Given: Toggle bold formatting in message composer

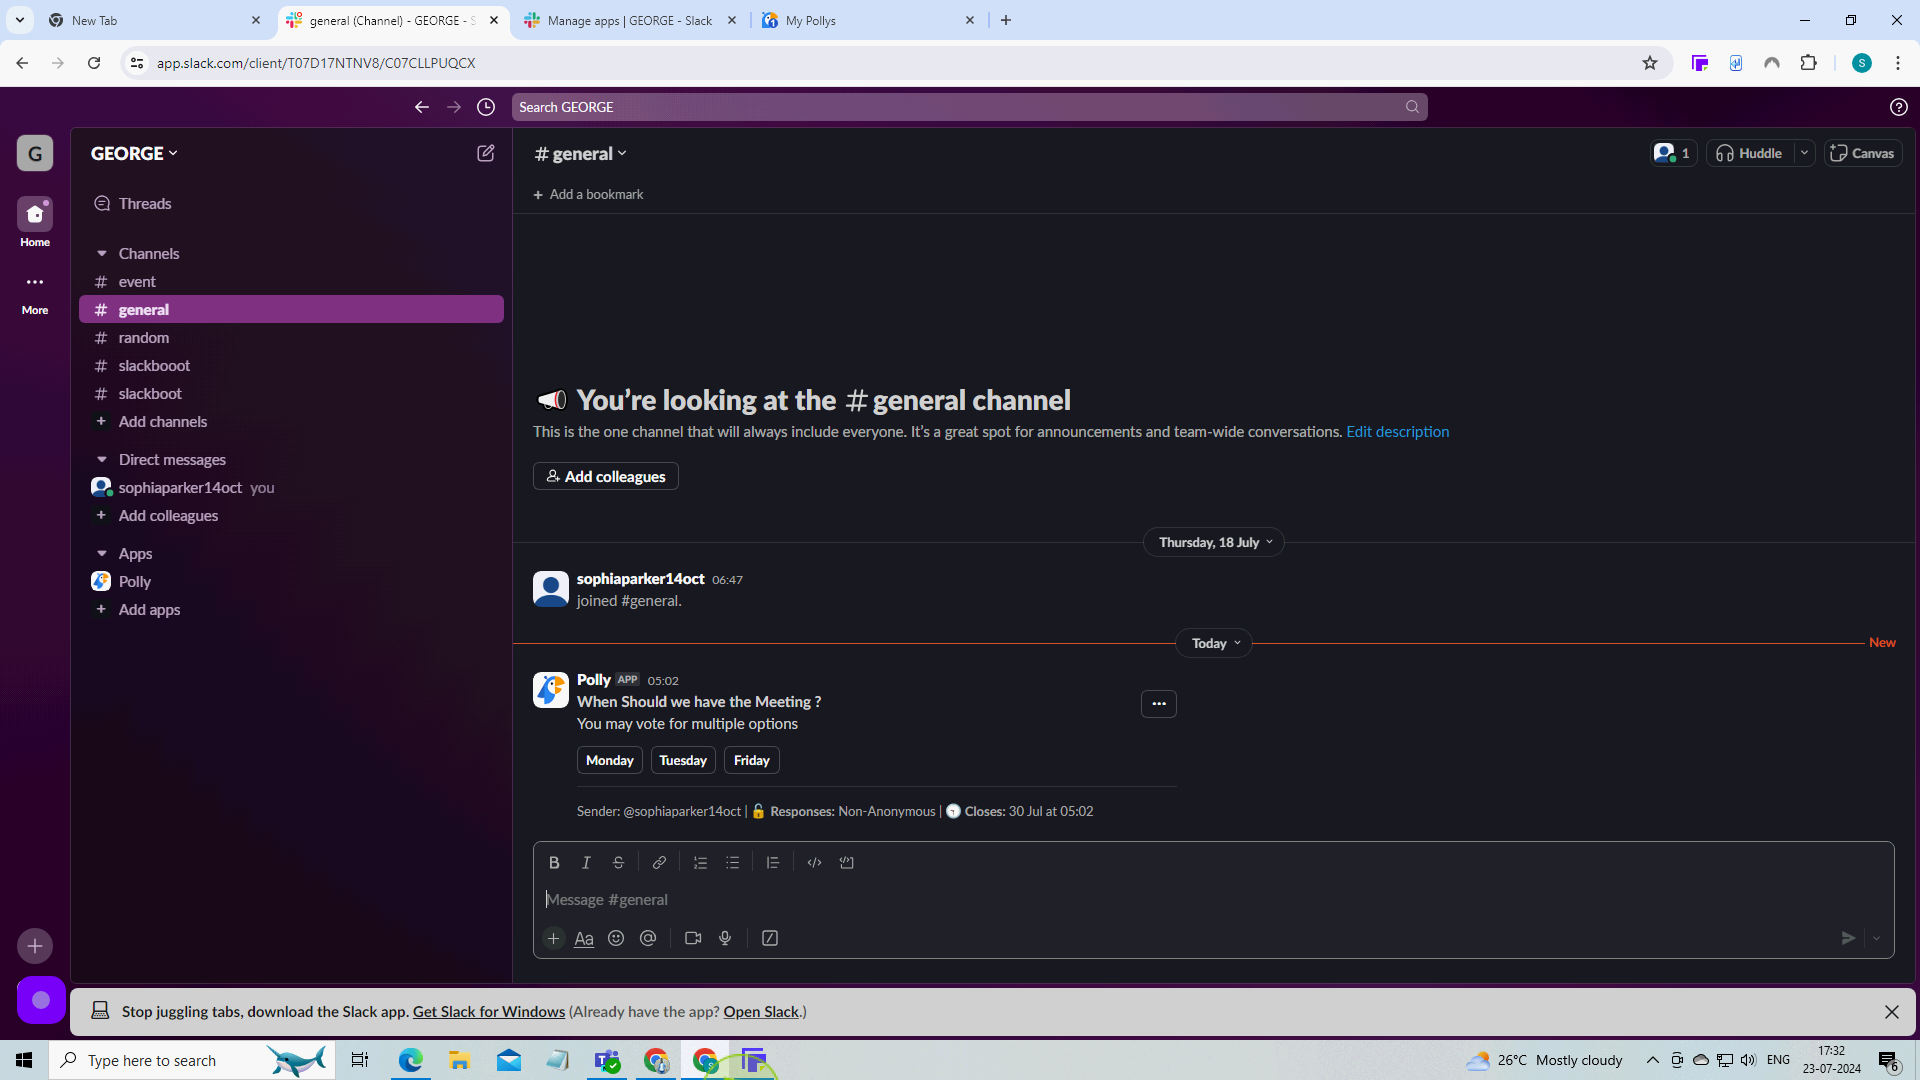Looking at the screenshot, I should click(x=554, y=863).
